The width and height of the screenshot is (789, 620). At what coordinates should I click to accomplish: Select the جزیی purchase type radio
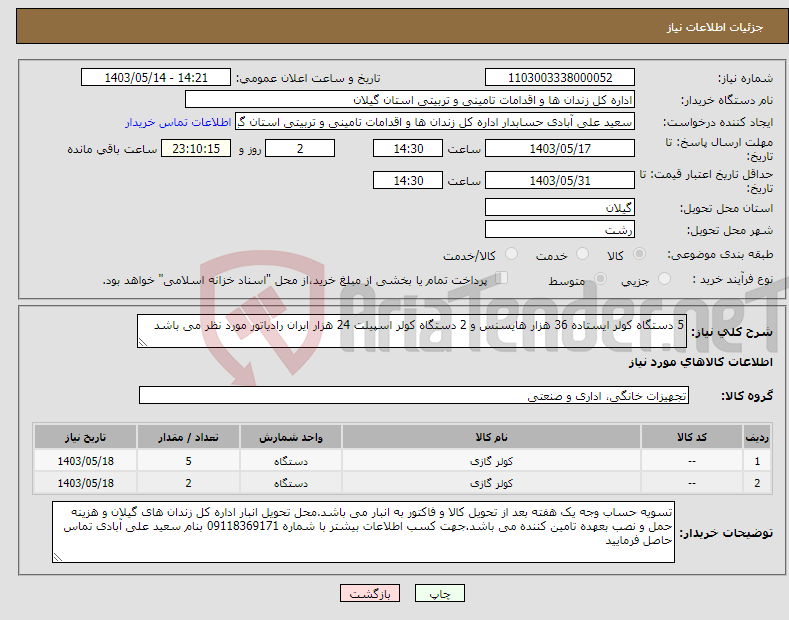click(664, 279)
